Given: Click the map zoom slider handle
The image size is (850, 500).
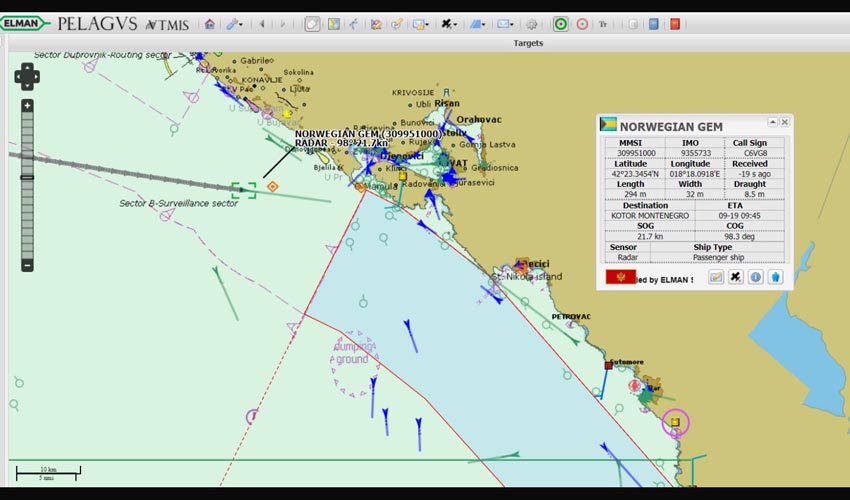Looking at the screenshot, I should [27, 177].
